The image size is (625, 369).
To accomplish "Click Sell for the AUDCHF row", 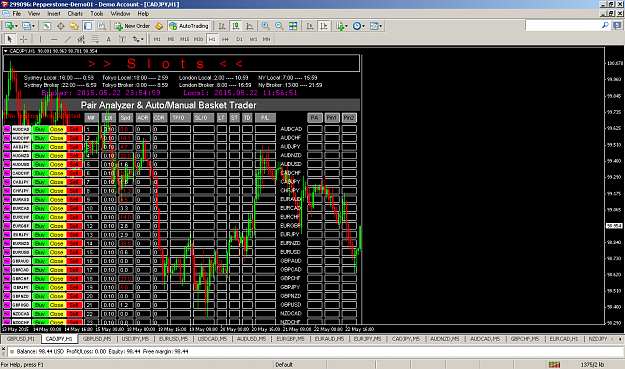I will click(x=74, y=138).
